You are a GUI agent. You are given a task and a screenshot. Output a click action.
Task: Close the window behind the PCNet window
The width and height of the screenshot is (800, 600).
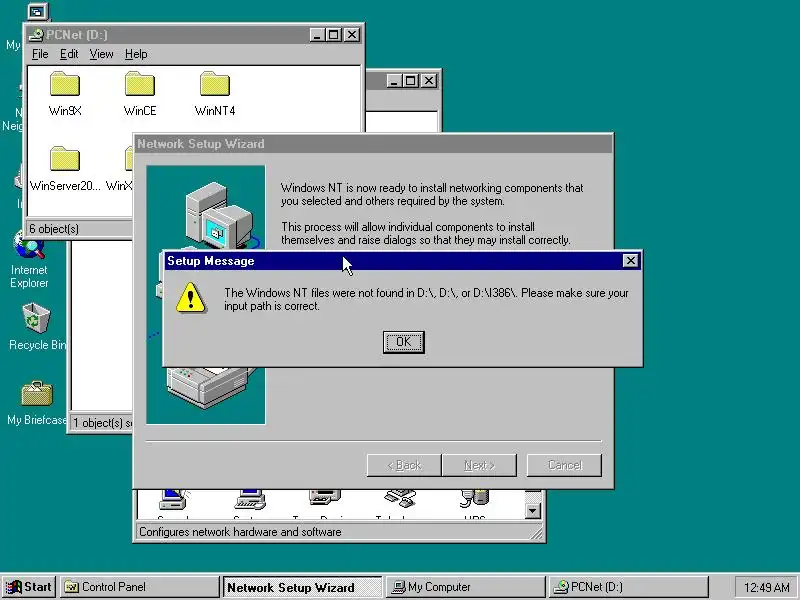click(429, 81)
